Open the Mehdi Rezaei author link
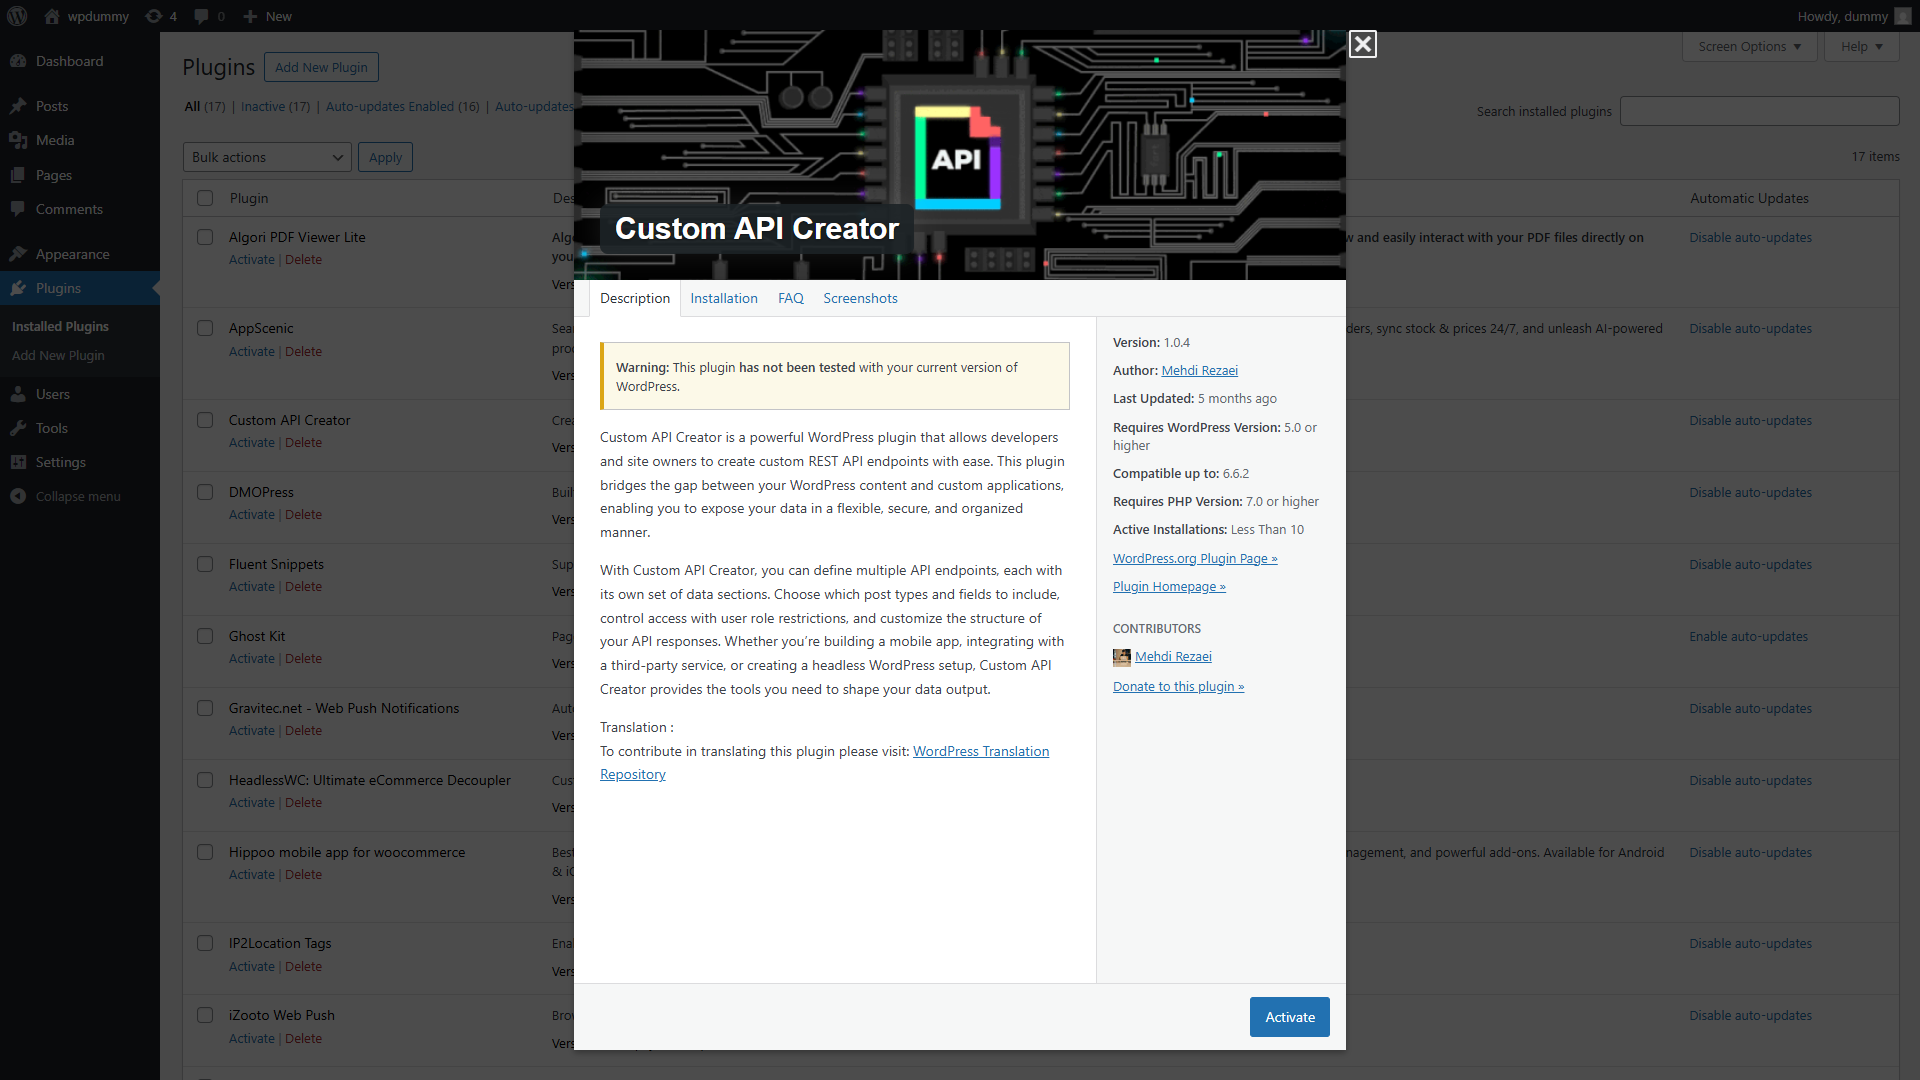This screenshot has width=1920, height=1080. [1199, 370]
